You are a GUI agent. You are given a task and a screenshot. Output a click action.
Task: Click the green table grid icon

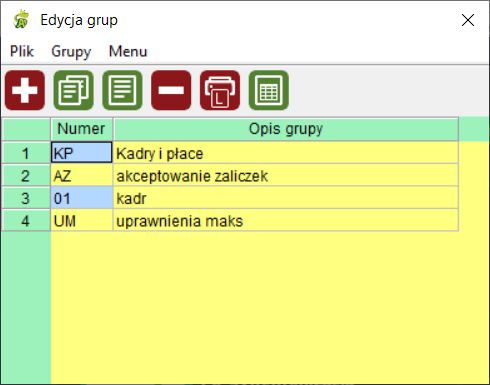click(x=269, y=90)
